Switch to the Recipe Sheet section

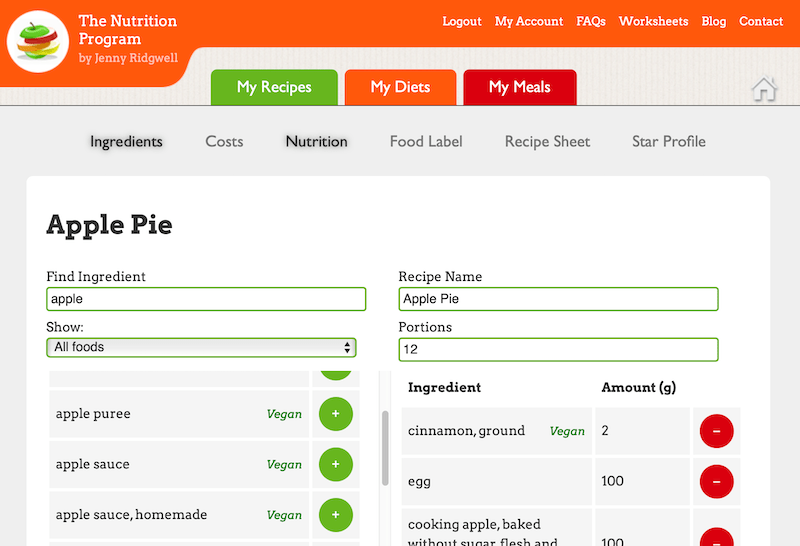[547, 141]
